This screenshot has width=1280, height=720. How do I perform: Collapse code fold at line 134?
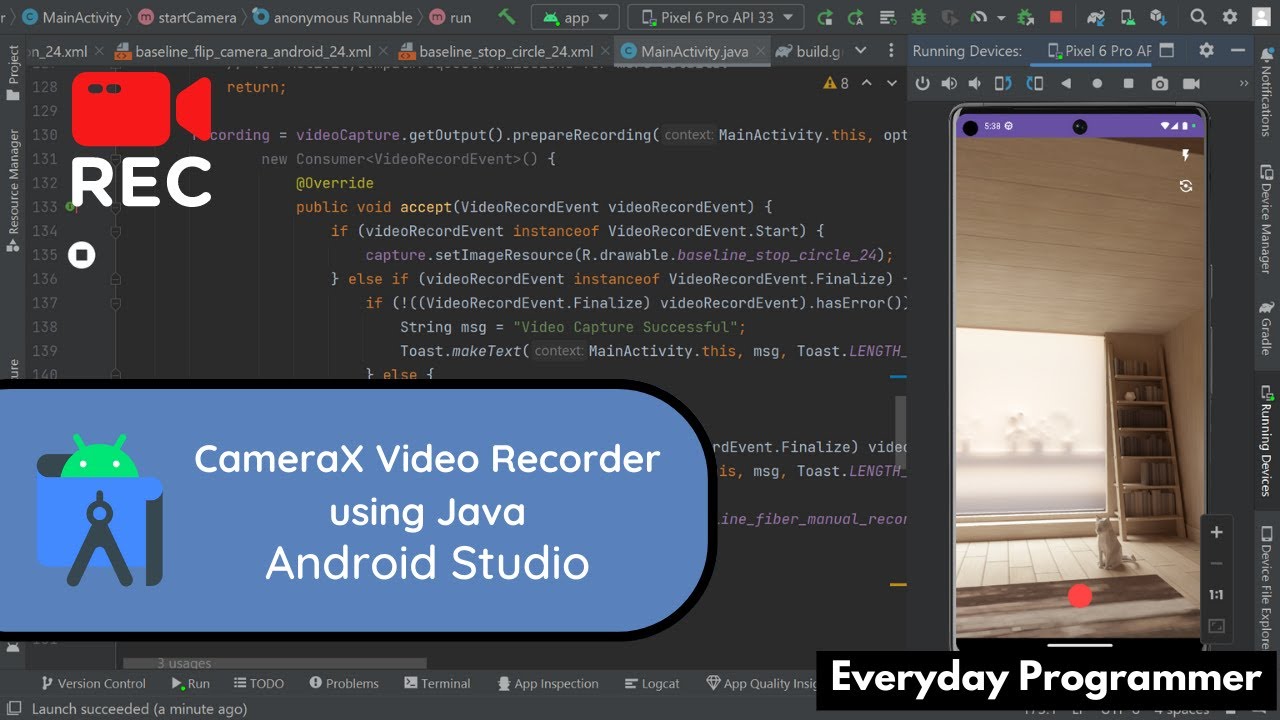coord(116,231)
